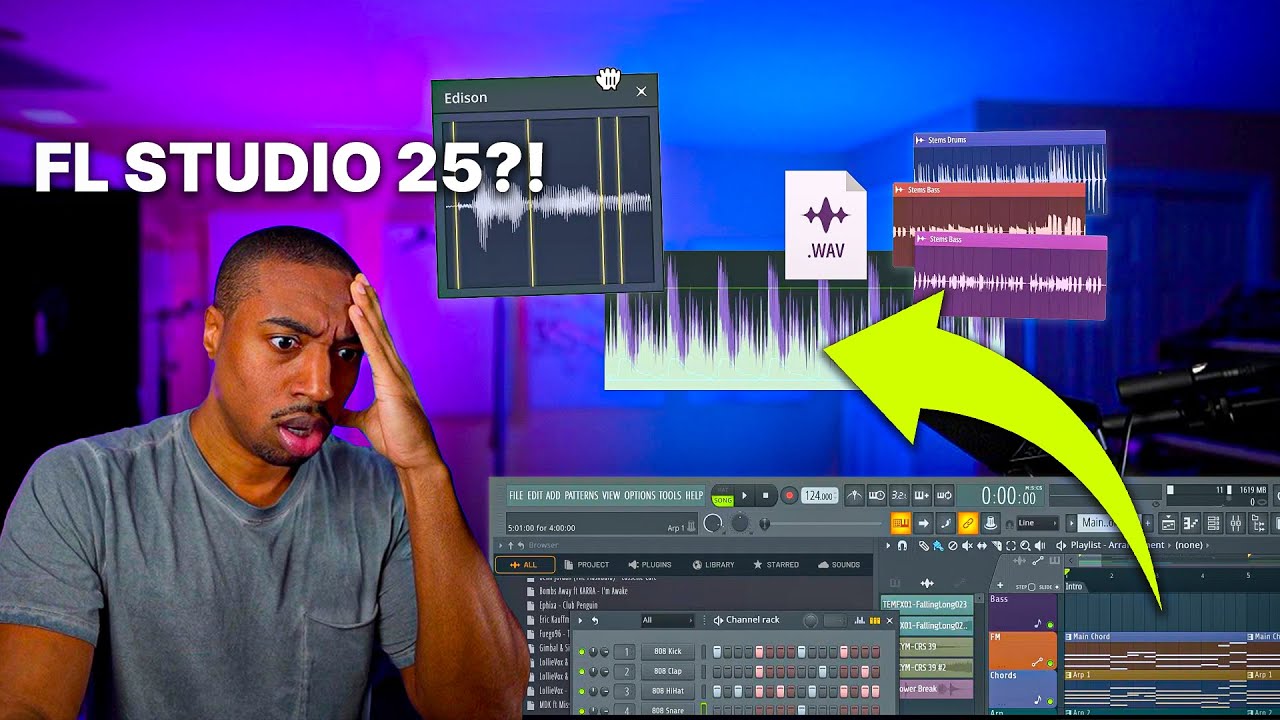Screen dimensions: 1280x720
Task: Click the Channel rack swing knob
Action: pyautogui.click(x=810, y=621)
